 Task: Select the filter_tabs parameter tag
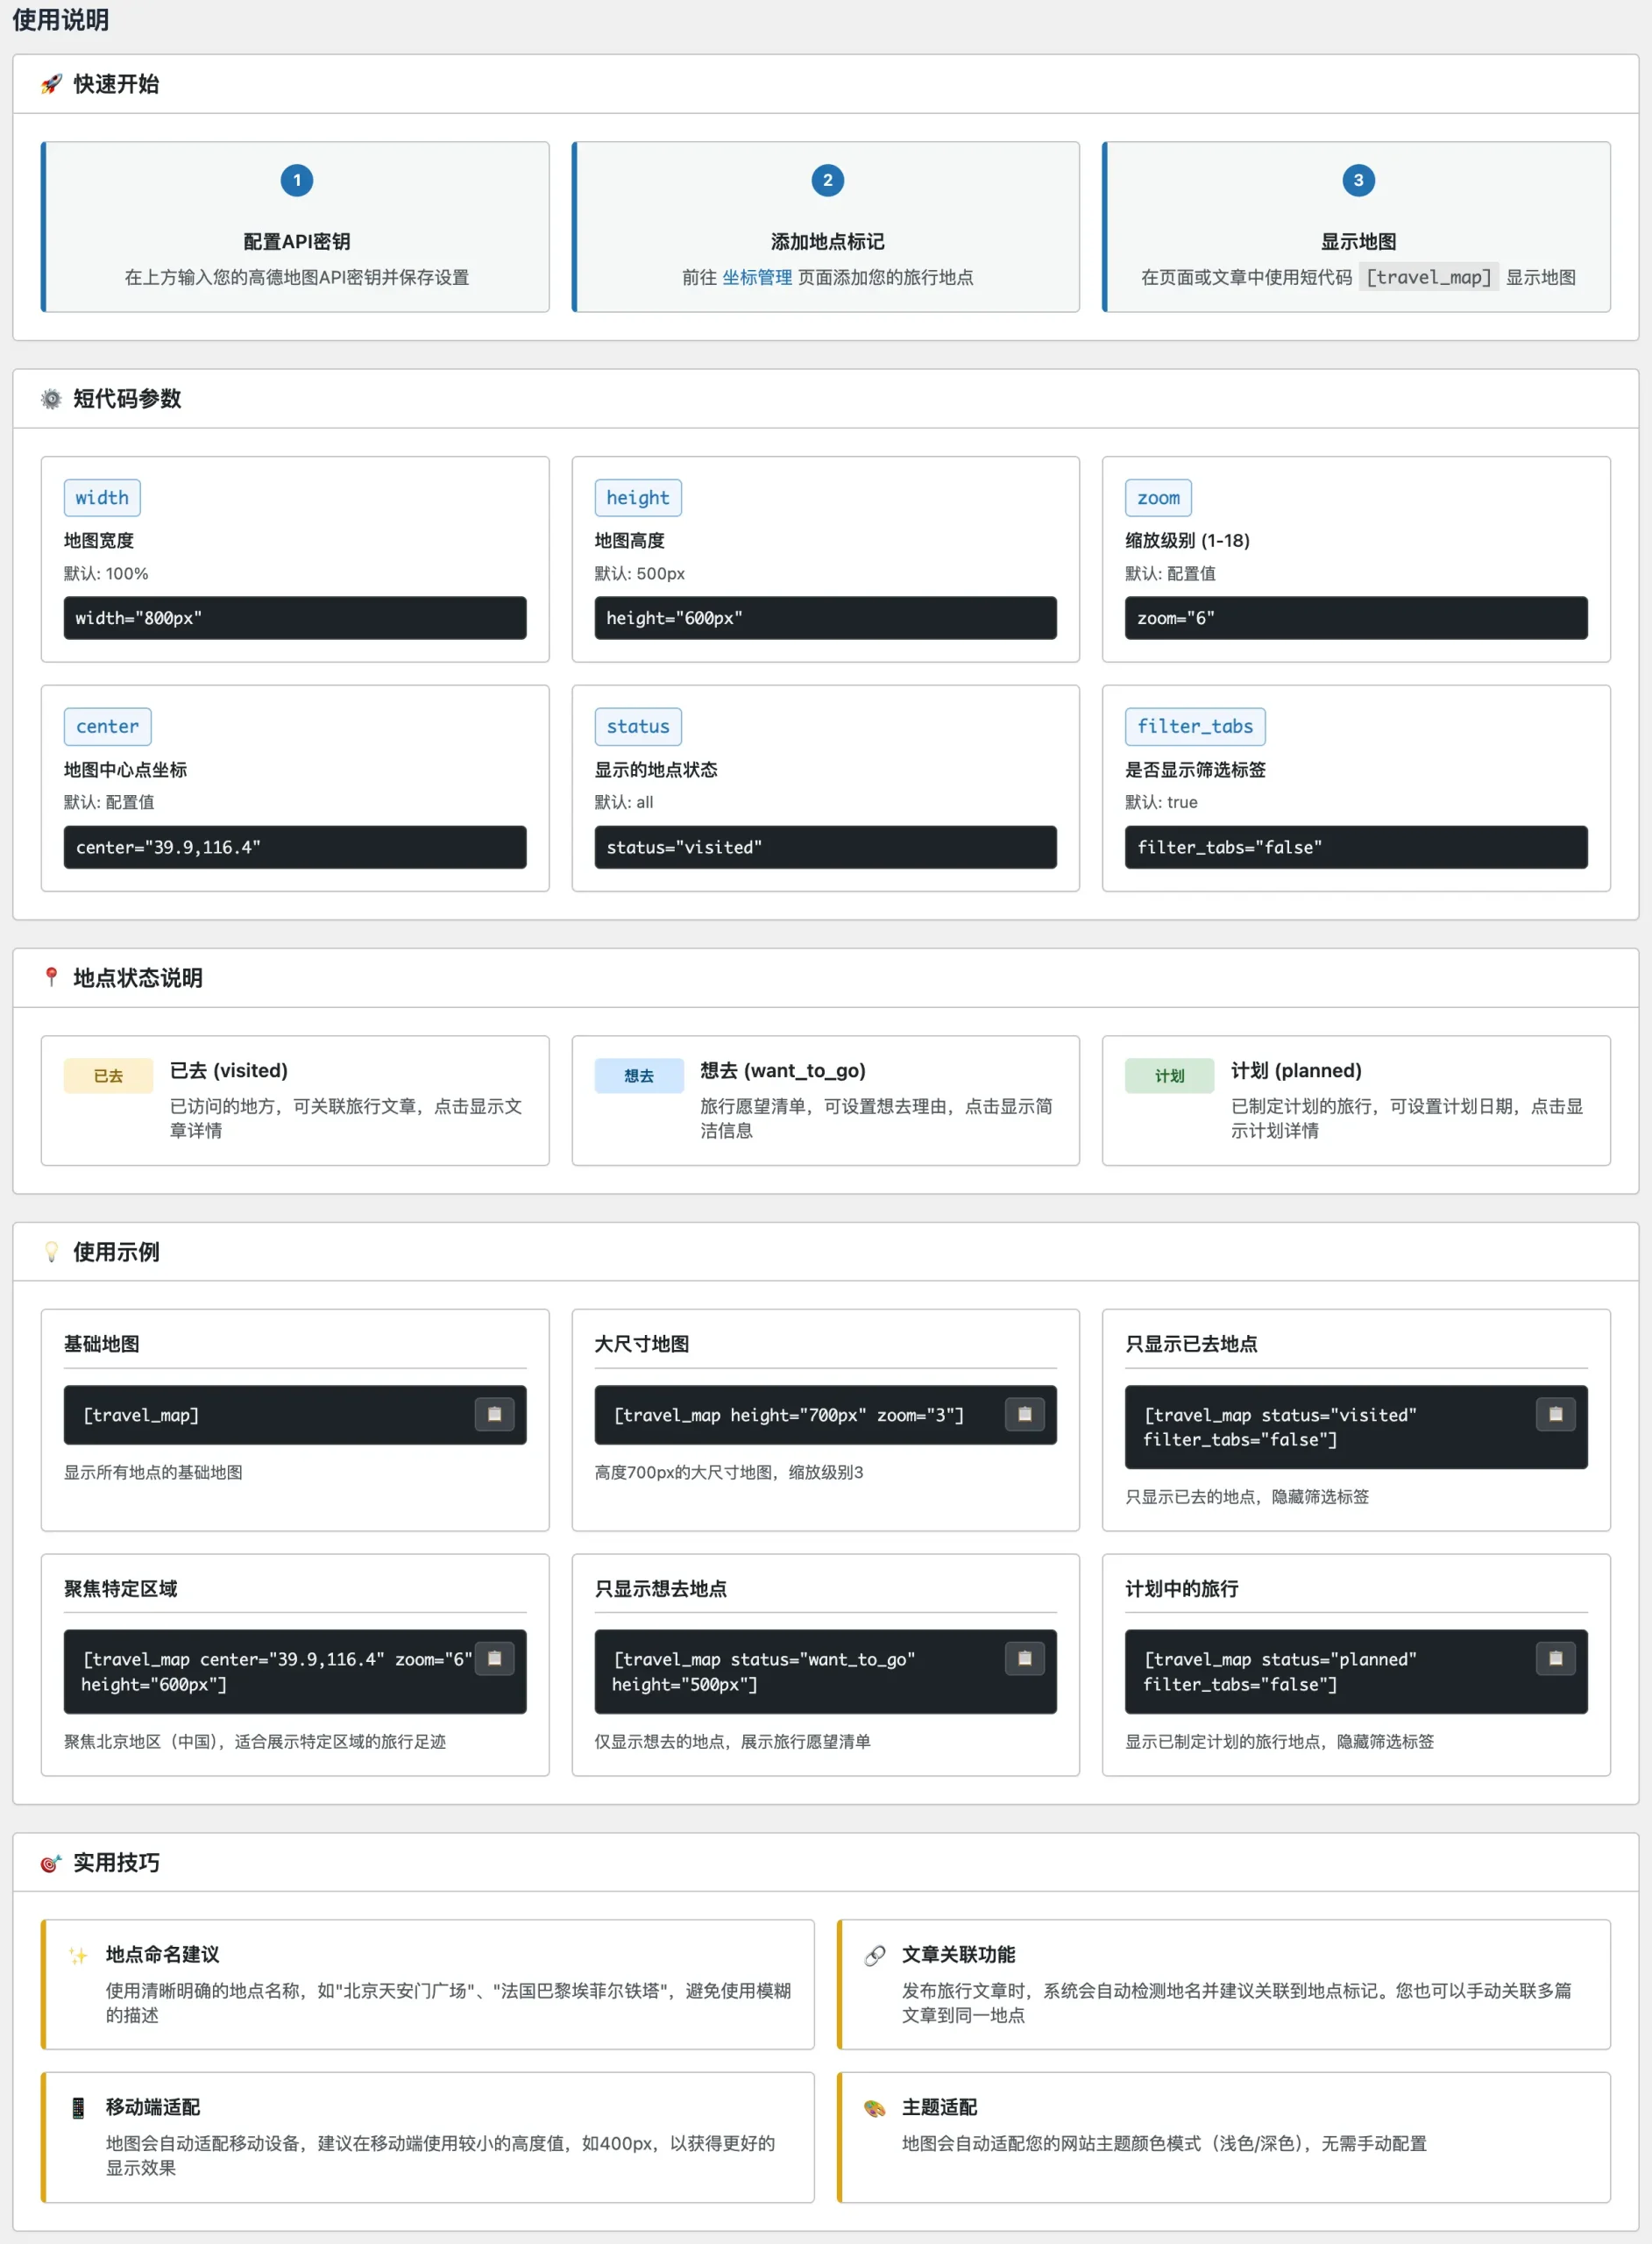click(x=1194, y=727)
